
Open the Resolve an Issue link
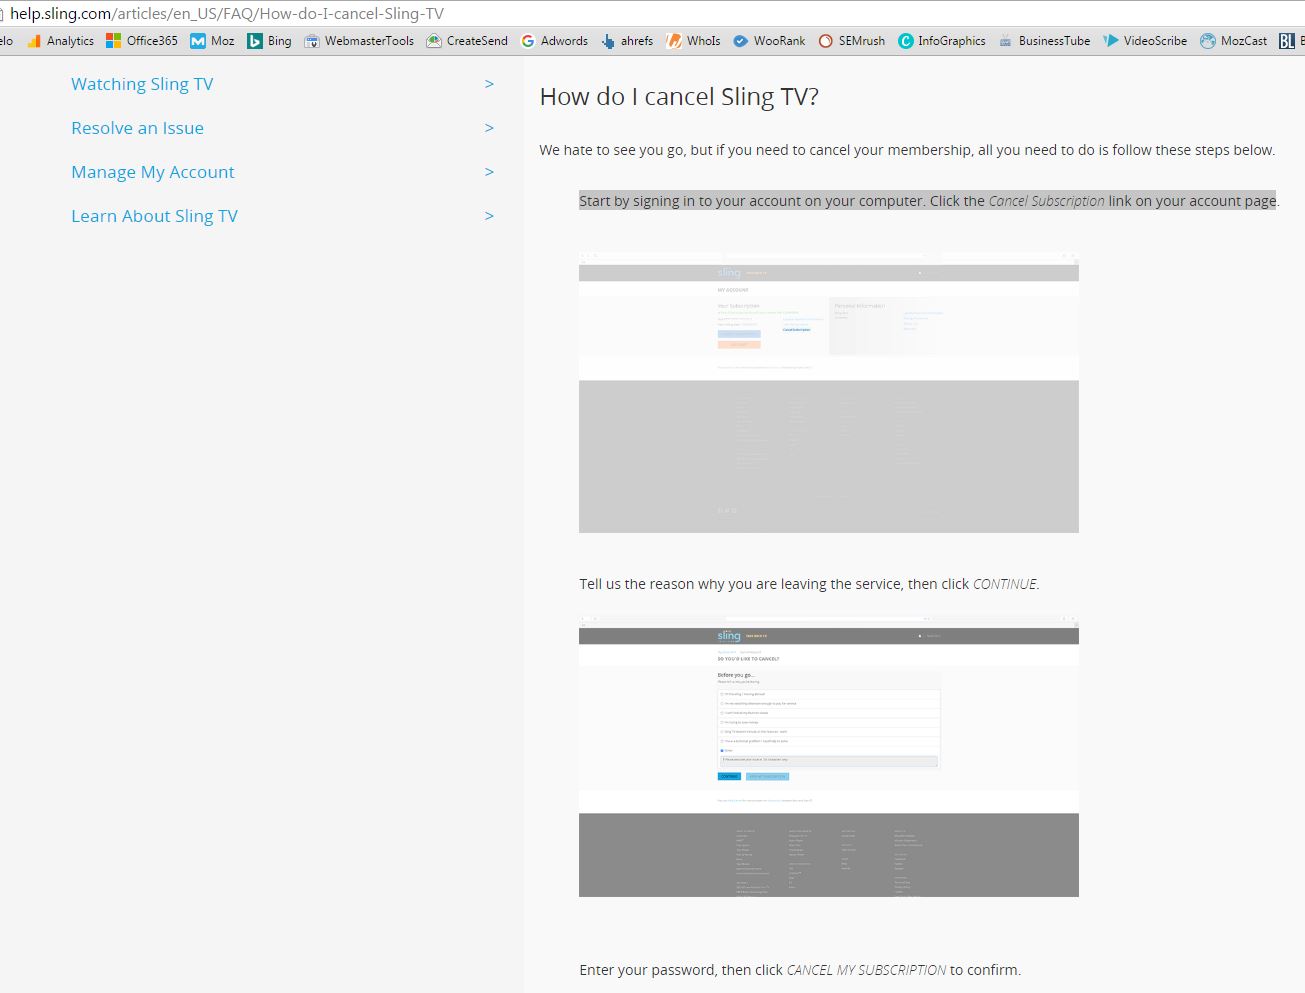(137, 128)
